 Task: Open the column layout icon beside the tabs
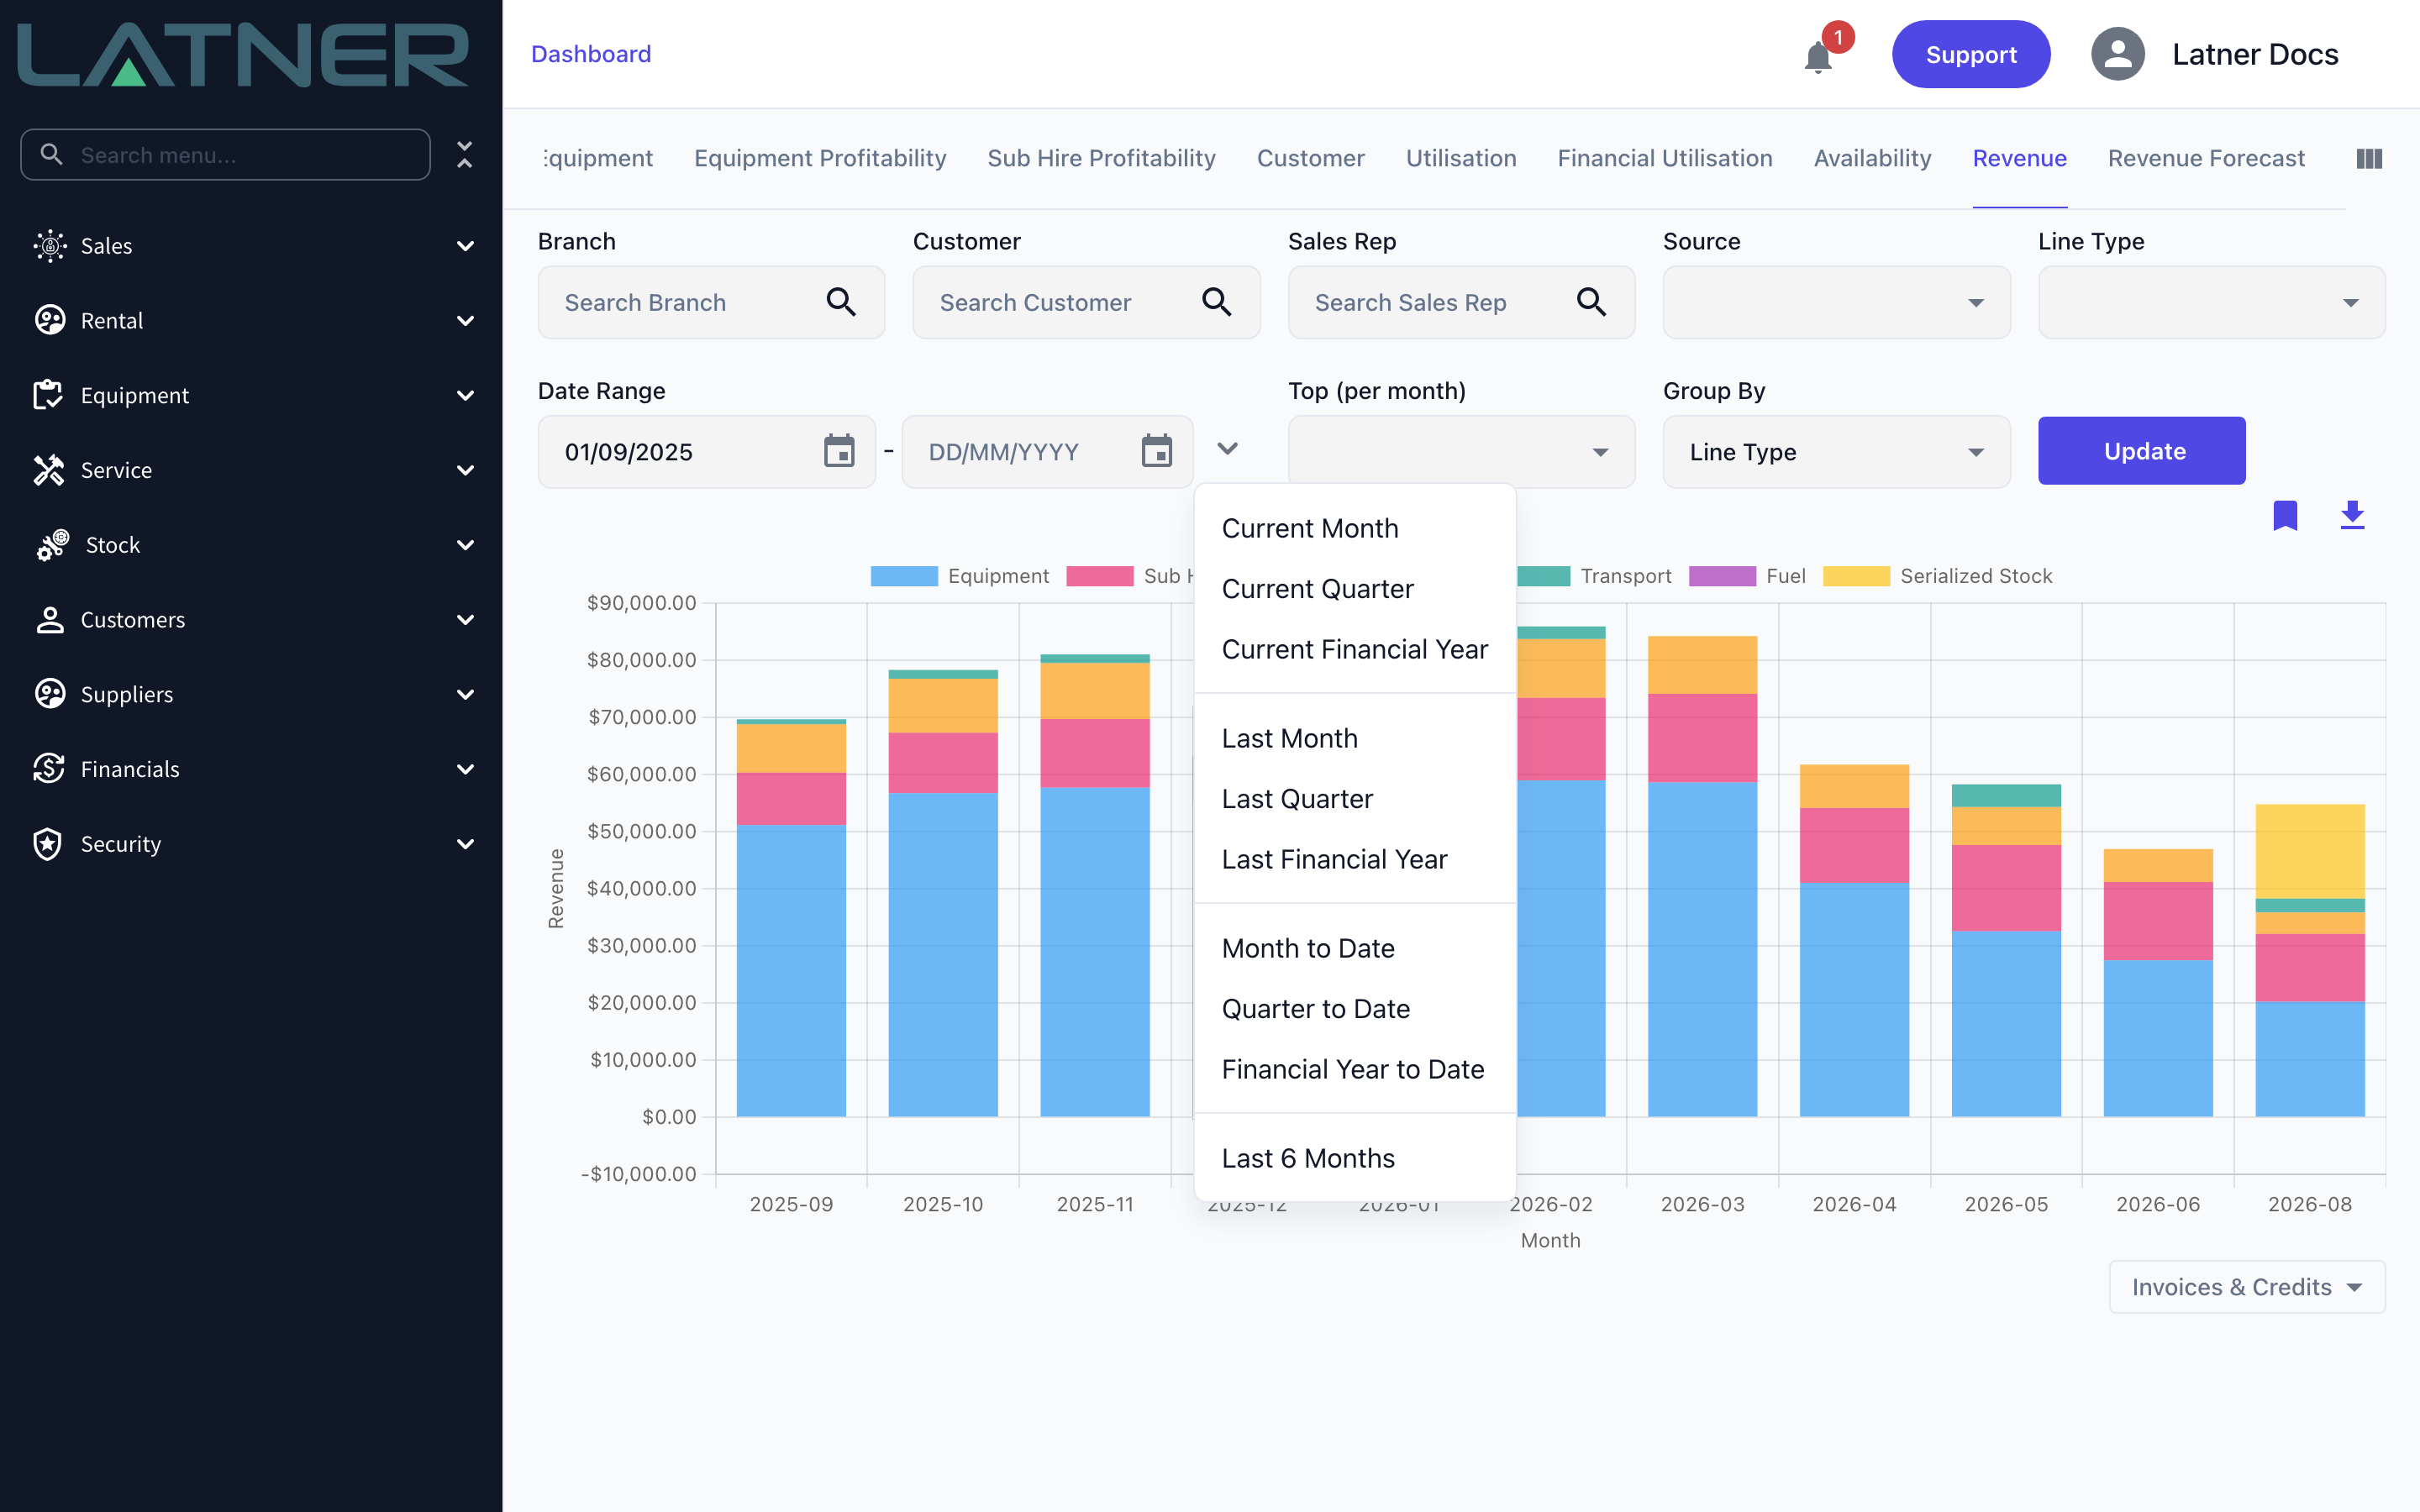tap(2369, 158)
